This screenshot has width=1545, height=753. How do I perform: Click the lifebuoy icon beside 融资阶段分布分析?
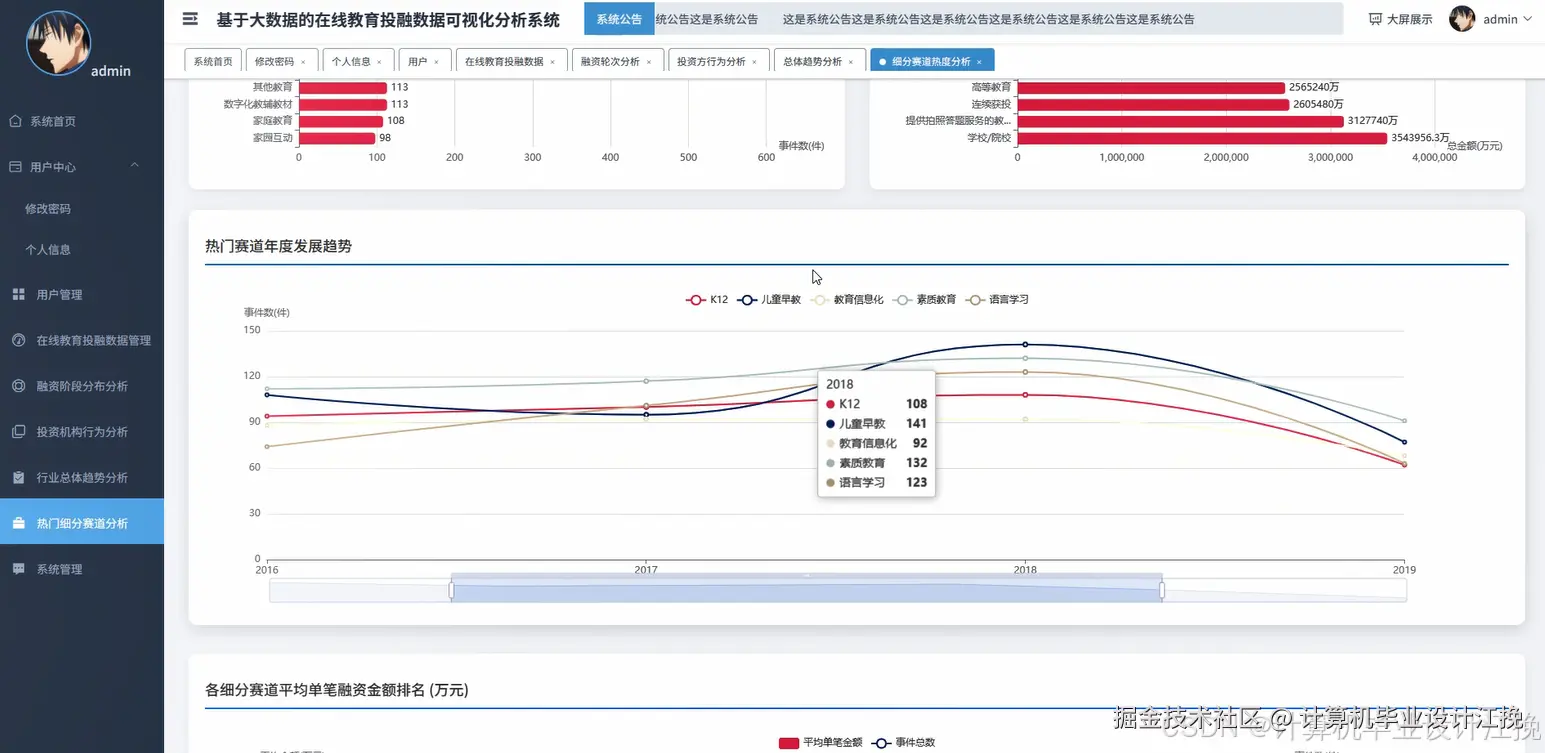tap(18, 386)
